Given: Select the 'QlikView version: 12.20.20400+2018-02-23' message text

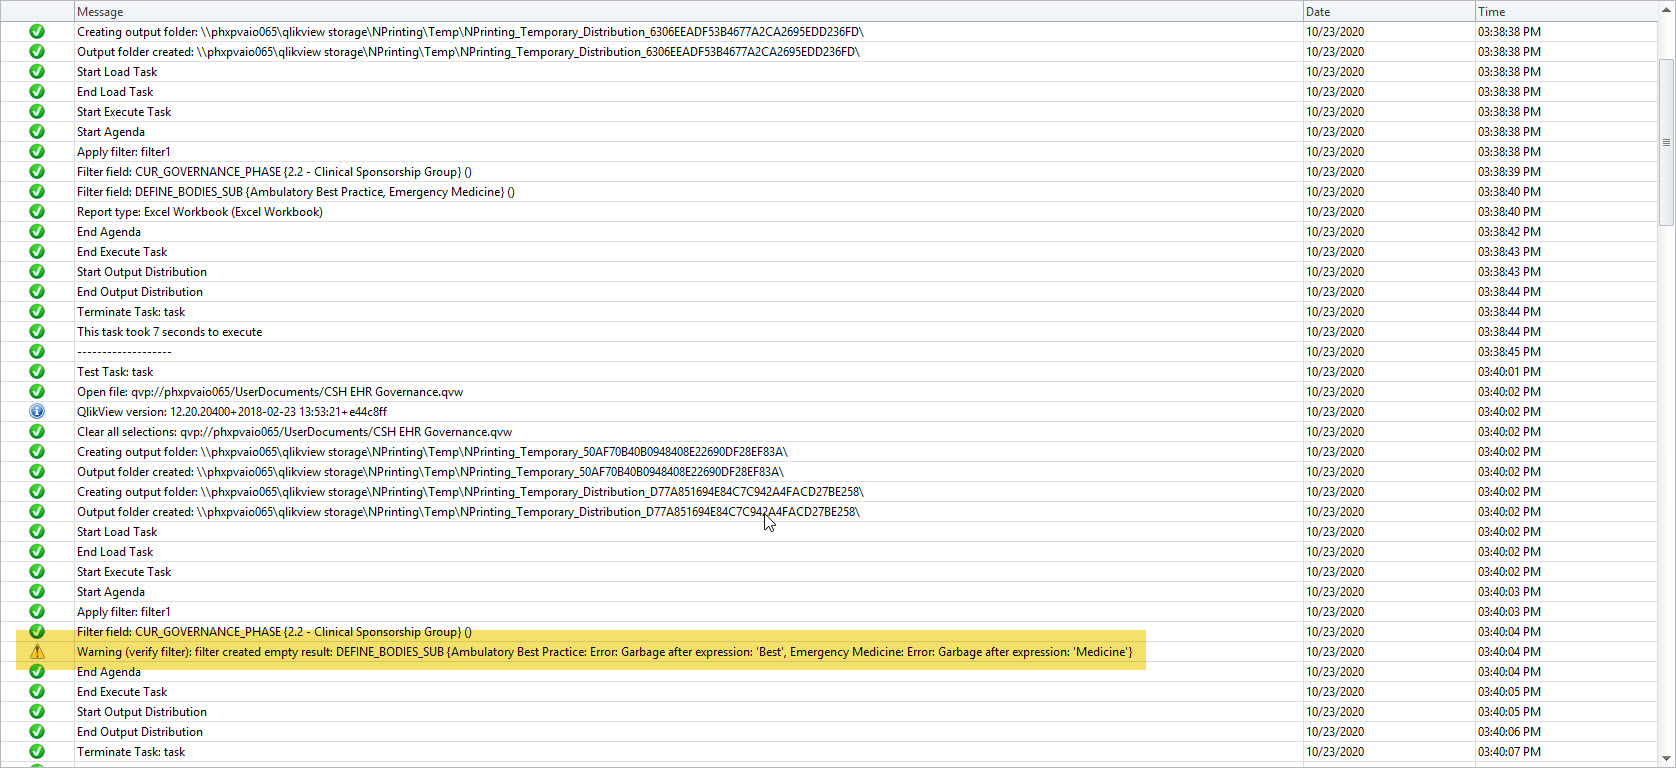Looking at the screenshot, I should (232, 412).
